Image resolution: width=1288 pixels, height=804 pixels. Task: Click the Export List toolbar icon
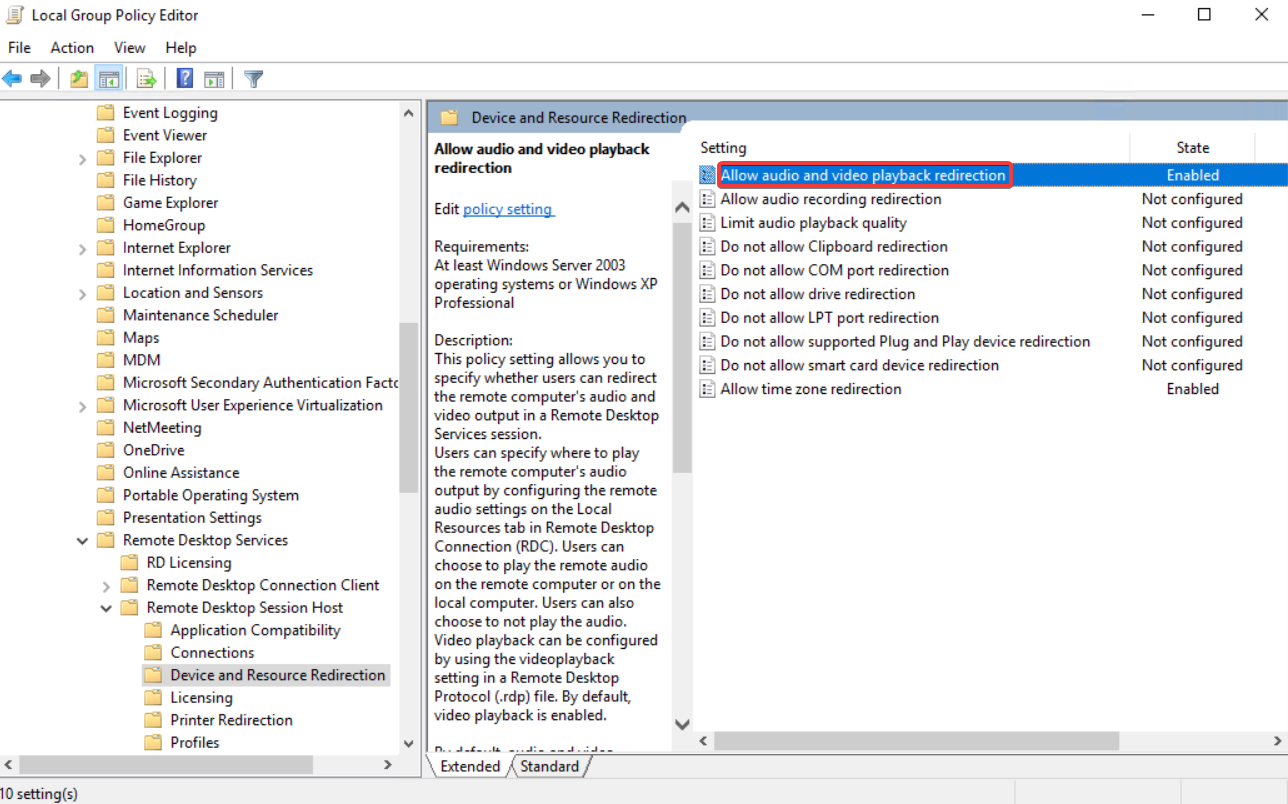click(x=144, y=78)
